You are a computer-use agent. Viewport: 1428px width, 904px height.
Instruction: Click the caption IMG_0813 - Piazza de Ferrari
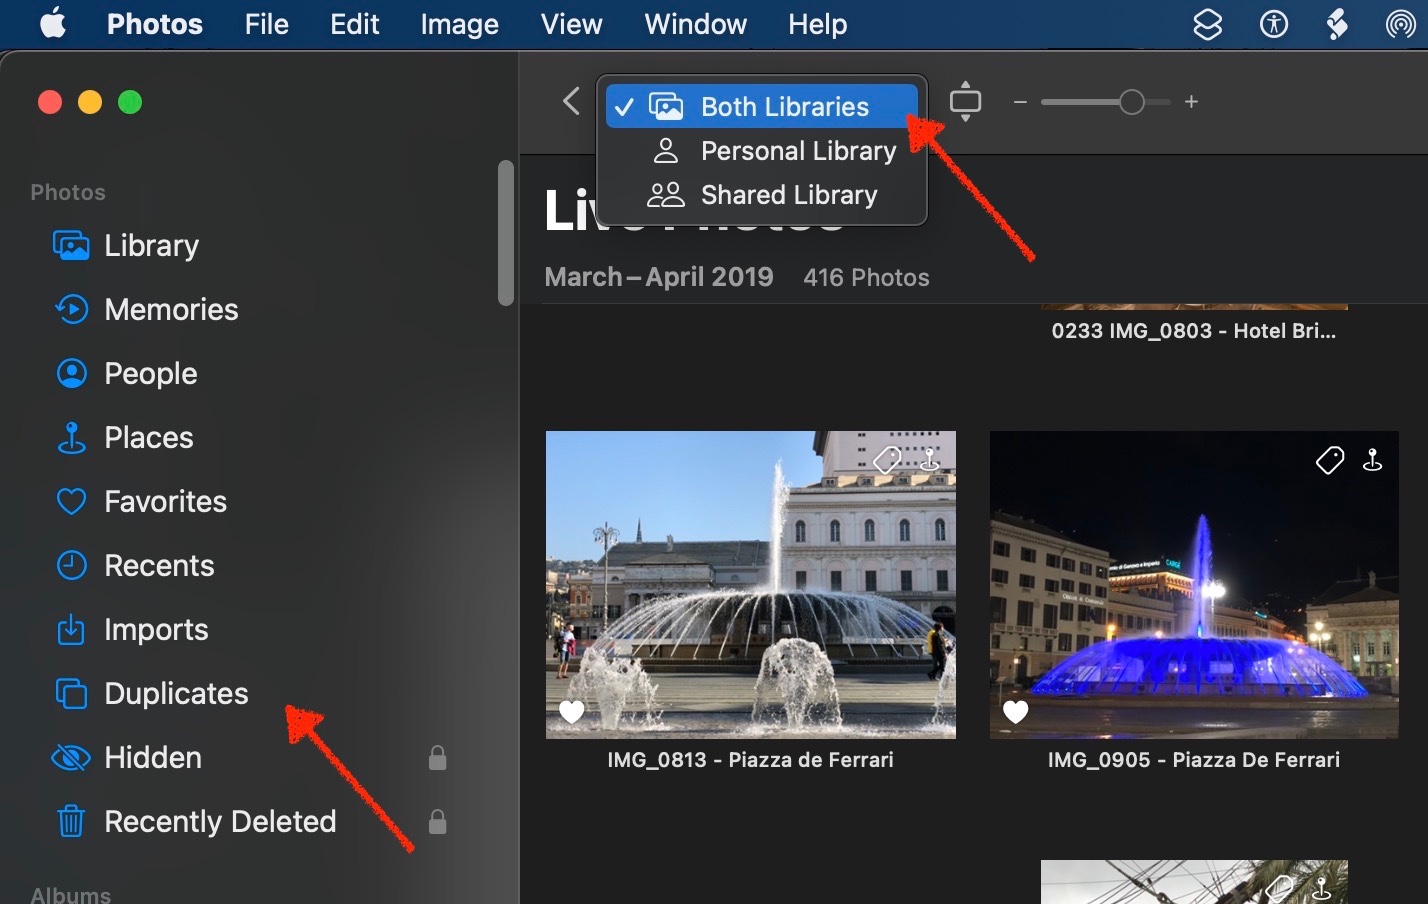point(750,760)
